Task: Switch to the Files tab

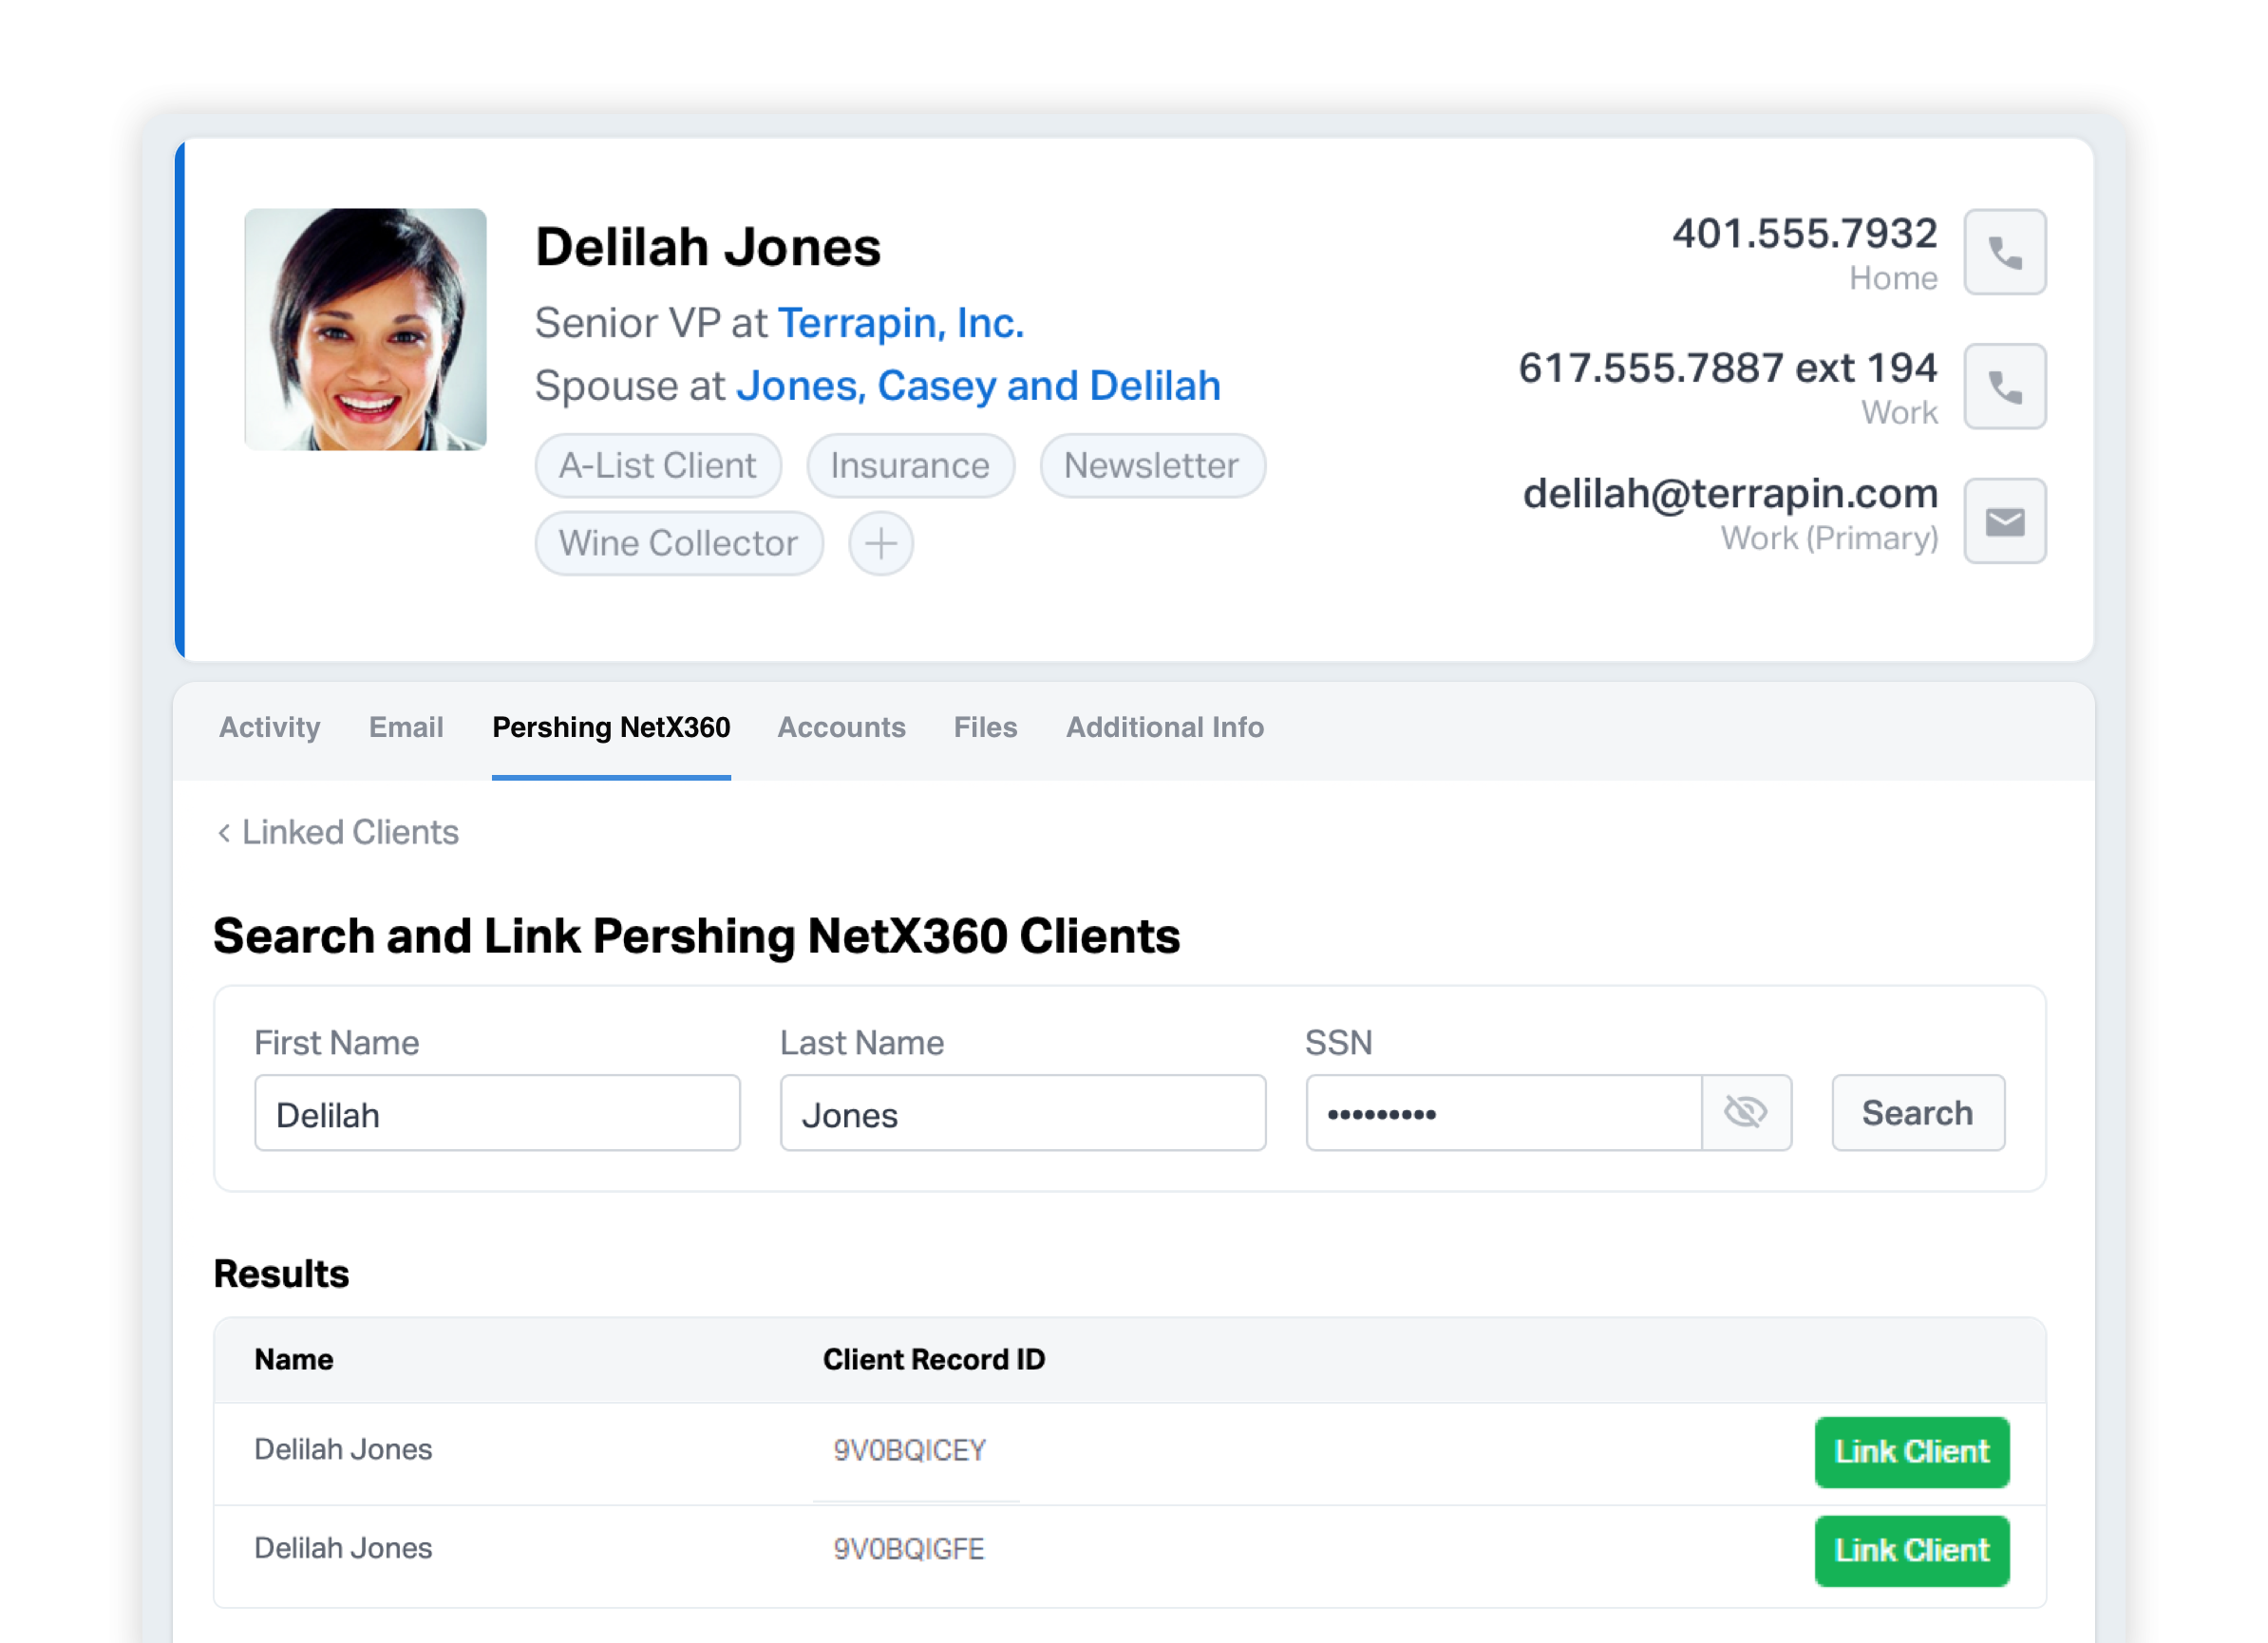Action: (985, 727)
